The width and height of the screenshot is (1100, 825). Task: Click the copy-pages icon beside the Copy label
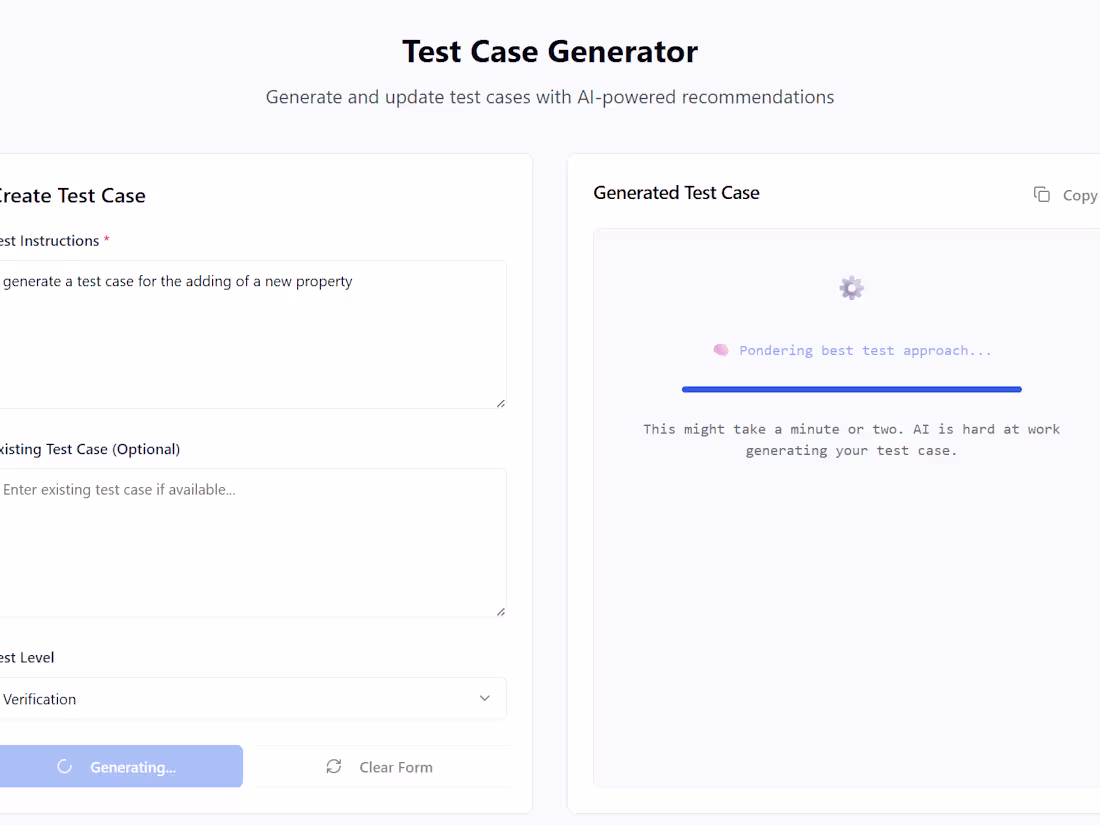coord(1041,194)
